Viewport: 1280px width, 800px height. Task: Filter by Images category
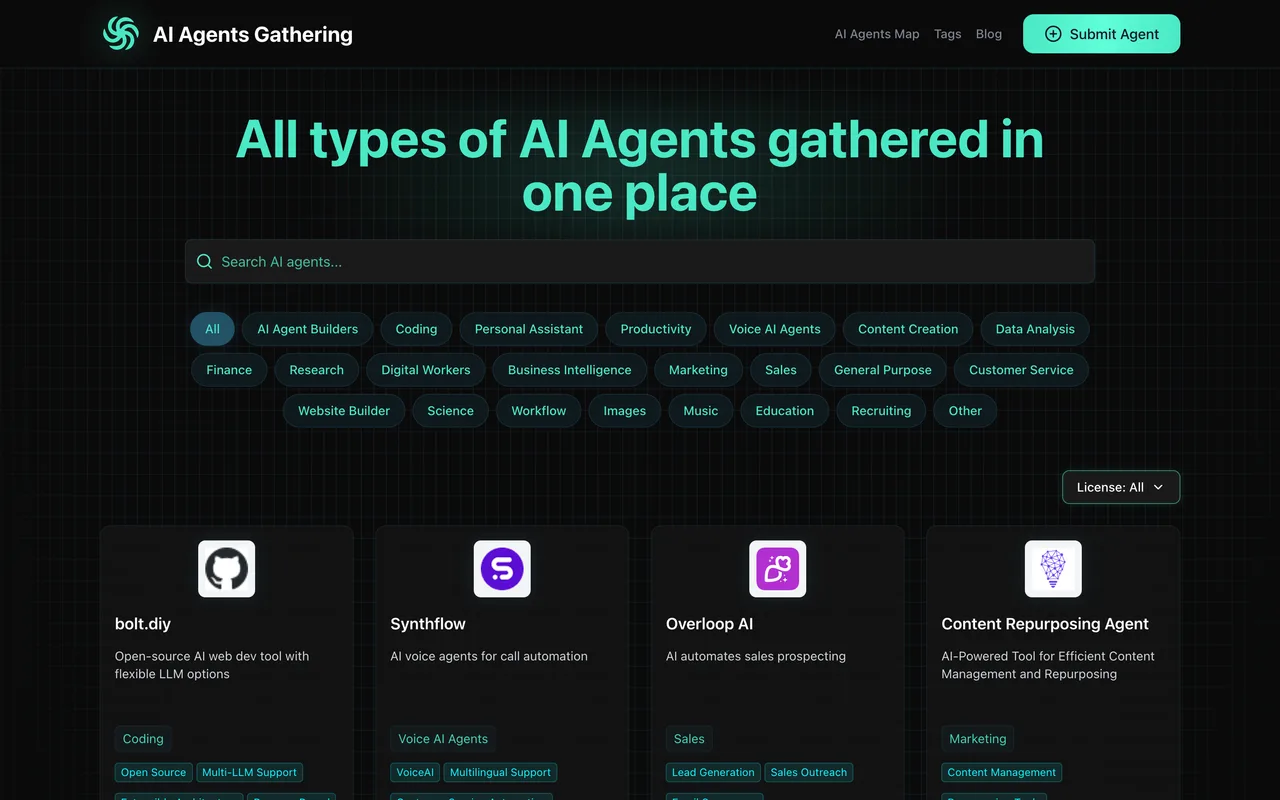(x=624, y=411)
